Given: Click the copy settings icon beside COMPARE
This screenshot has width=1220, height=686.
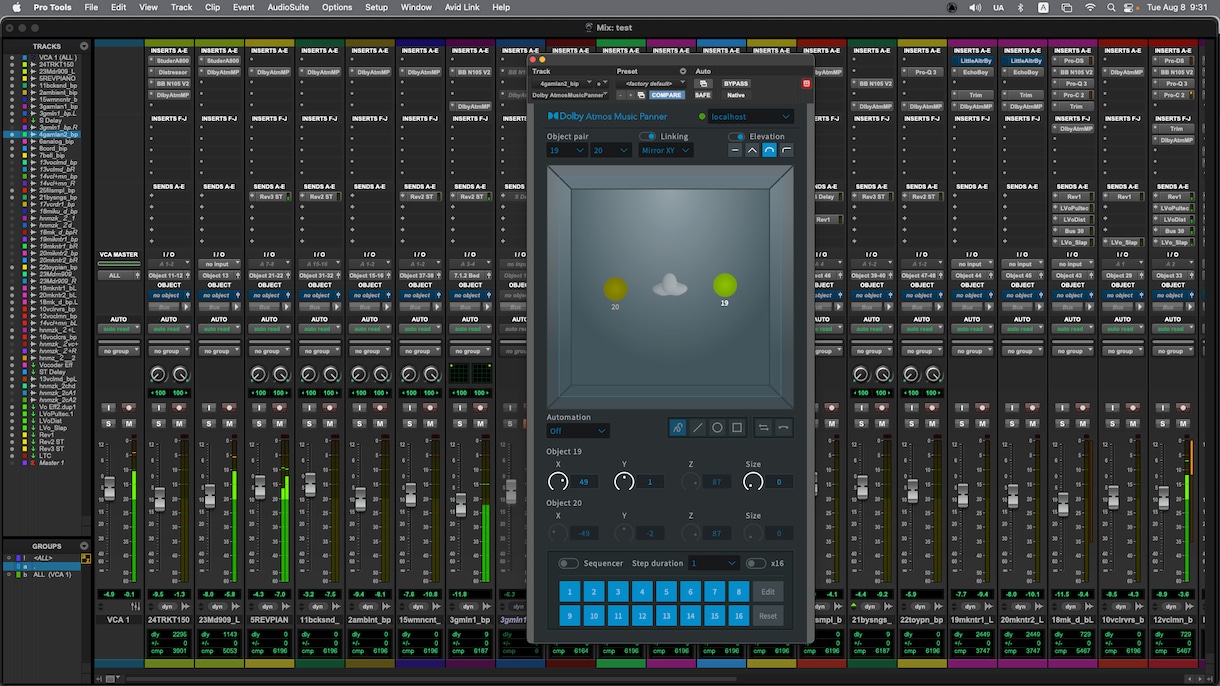Looking at the screenshot, I should pos(640,95).
